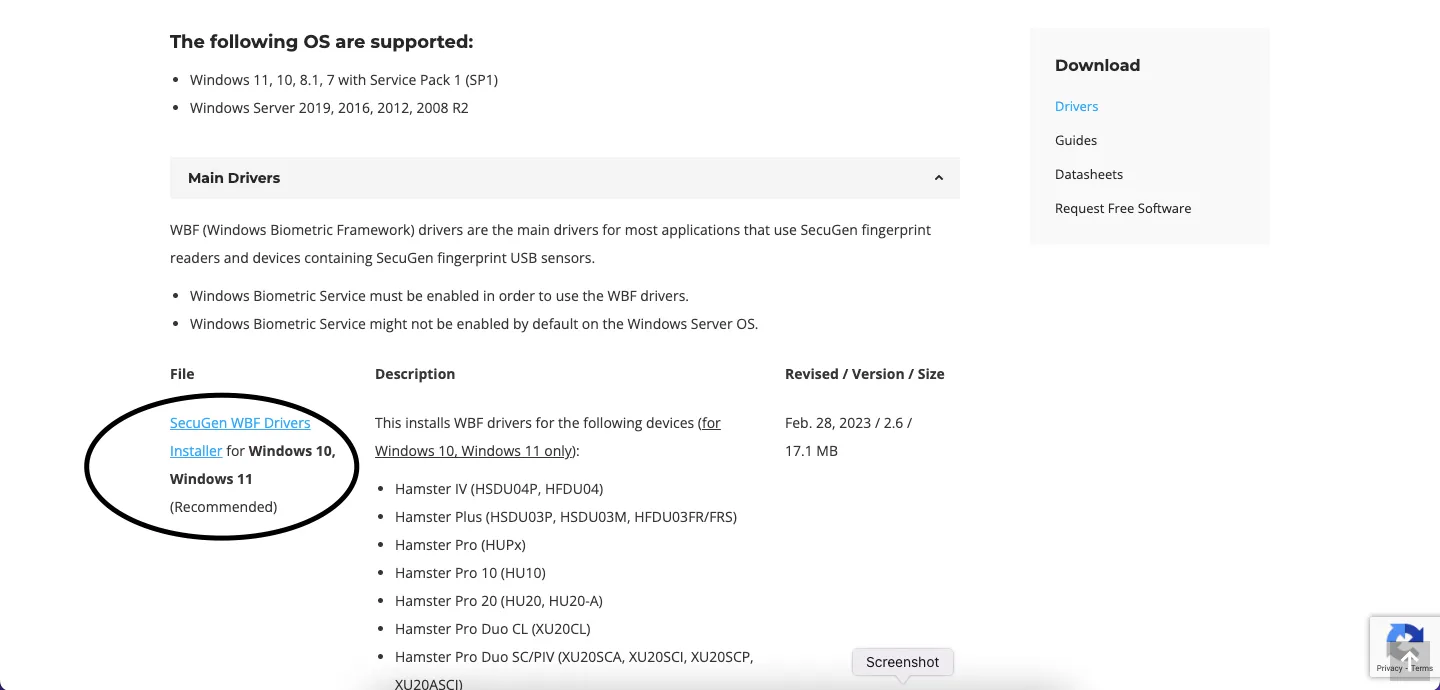Screen dimensions: 1440x690
Task: Select "Hamster Pro (HUPx)" list item
Action: [460, 545]
